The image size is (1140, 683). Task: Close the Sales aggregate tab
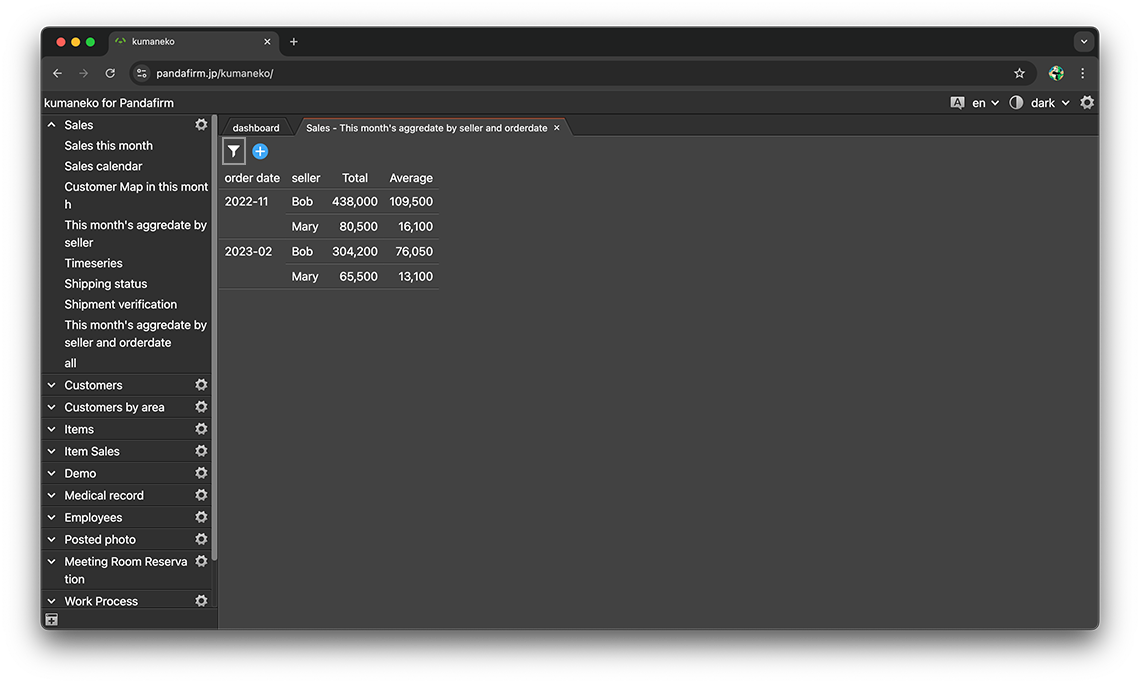(x=557, y=128)
